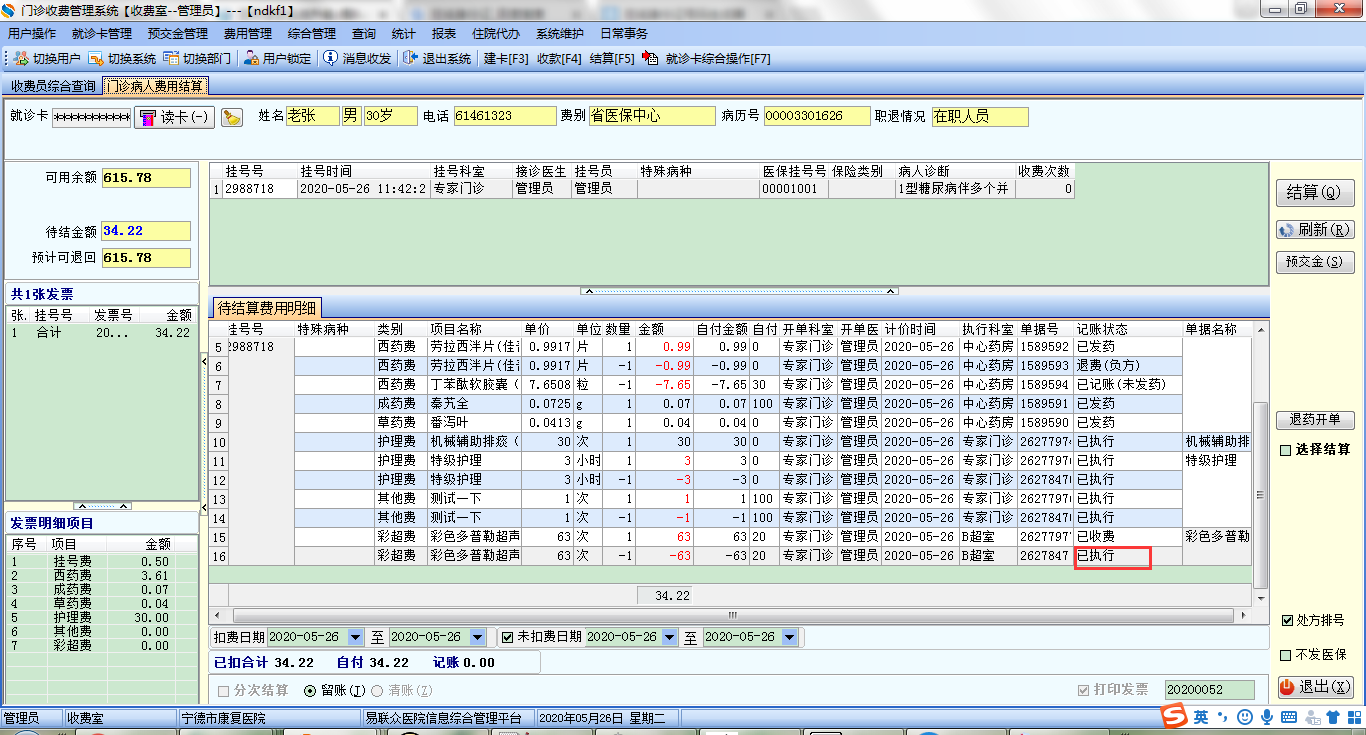
Task: Toggle the 打印发票 checkbox
Action: [x=1083, y=690]
